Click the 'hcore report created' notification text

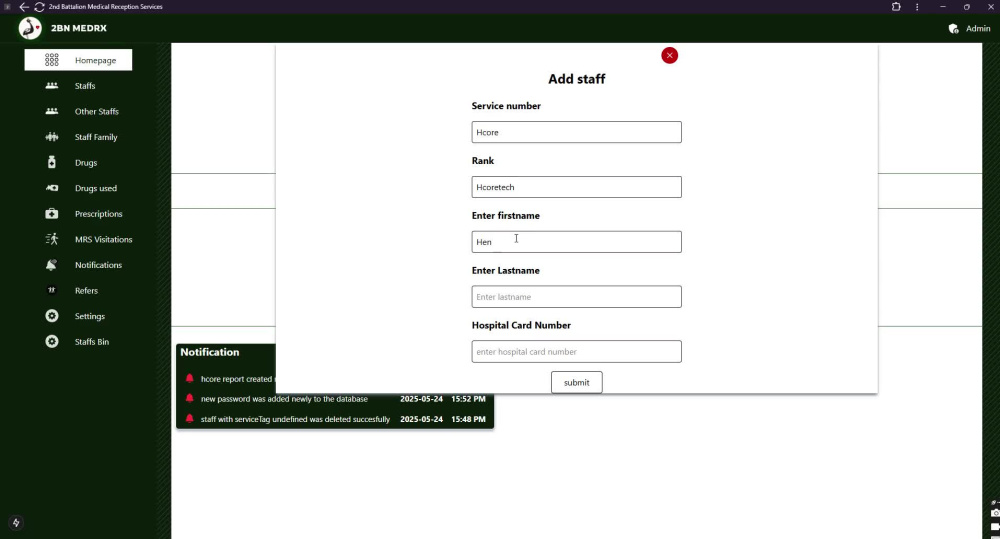click(237, 379)
